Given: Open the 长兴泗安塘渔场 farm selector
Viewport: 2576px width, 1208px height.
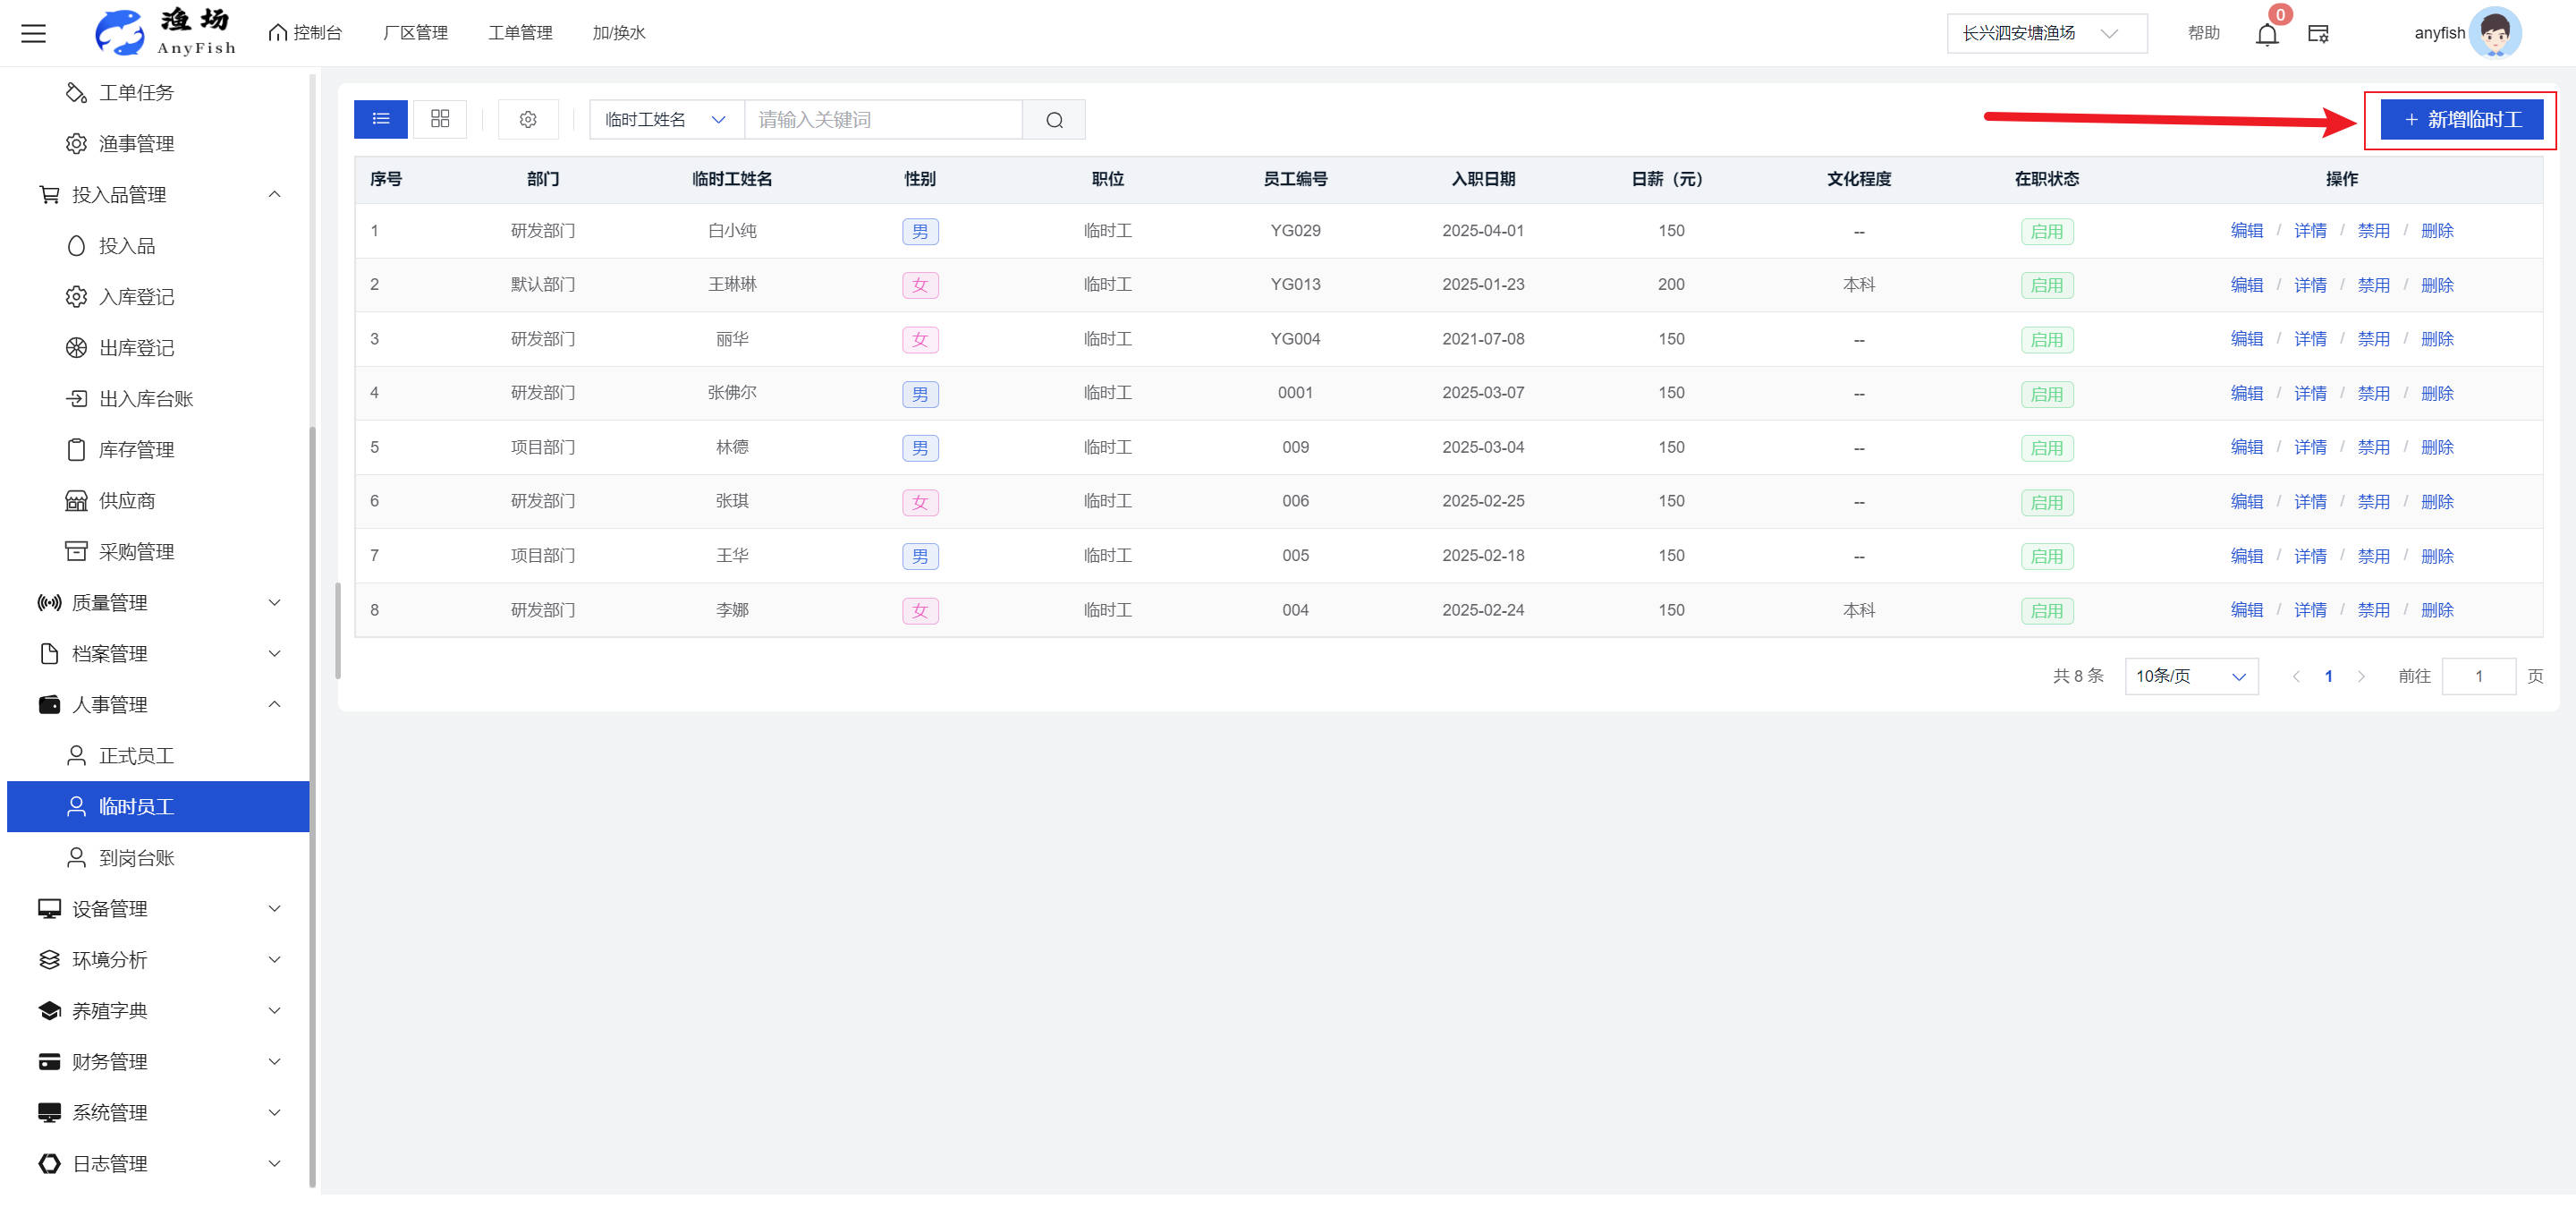Looking at the screenshot, I should point(2045,33).
